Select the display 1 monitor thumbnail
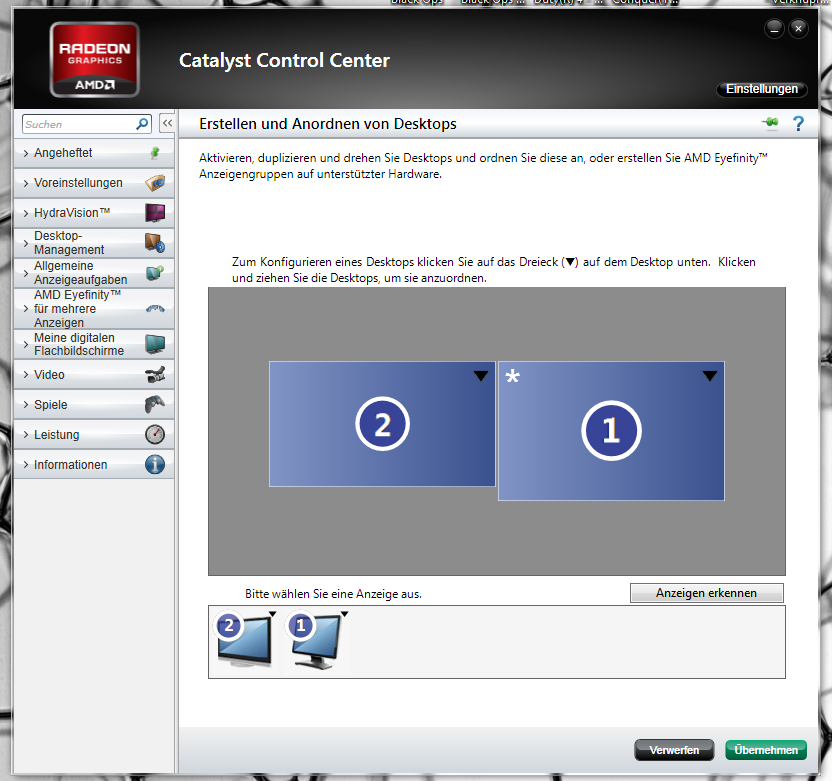 pyautogui.click(x=317, y=640)
